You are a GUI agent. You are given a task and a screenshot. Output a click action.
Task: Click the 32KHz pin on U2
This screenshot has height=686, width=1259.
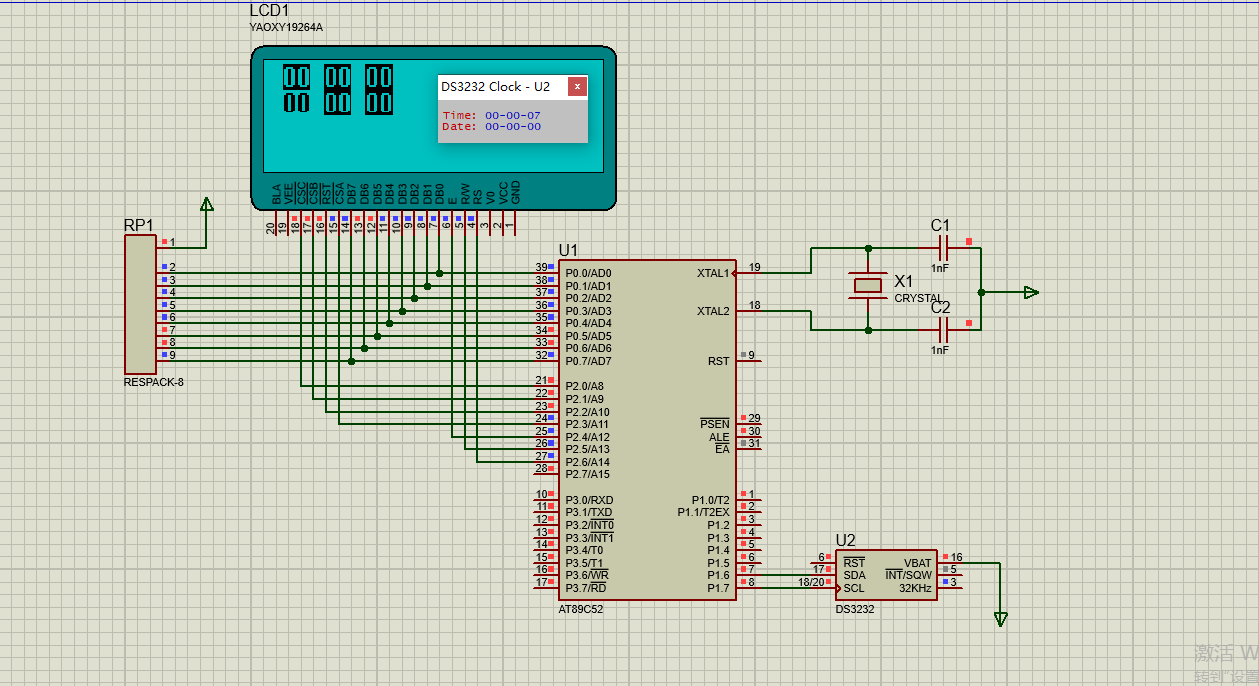coord(916,588)
